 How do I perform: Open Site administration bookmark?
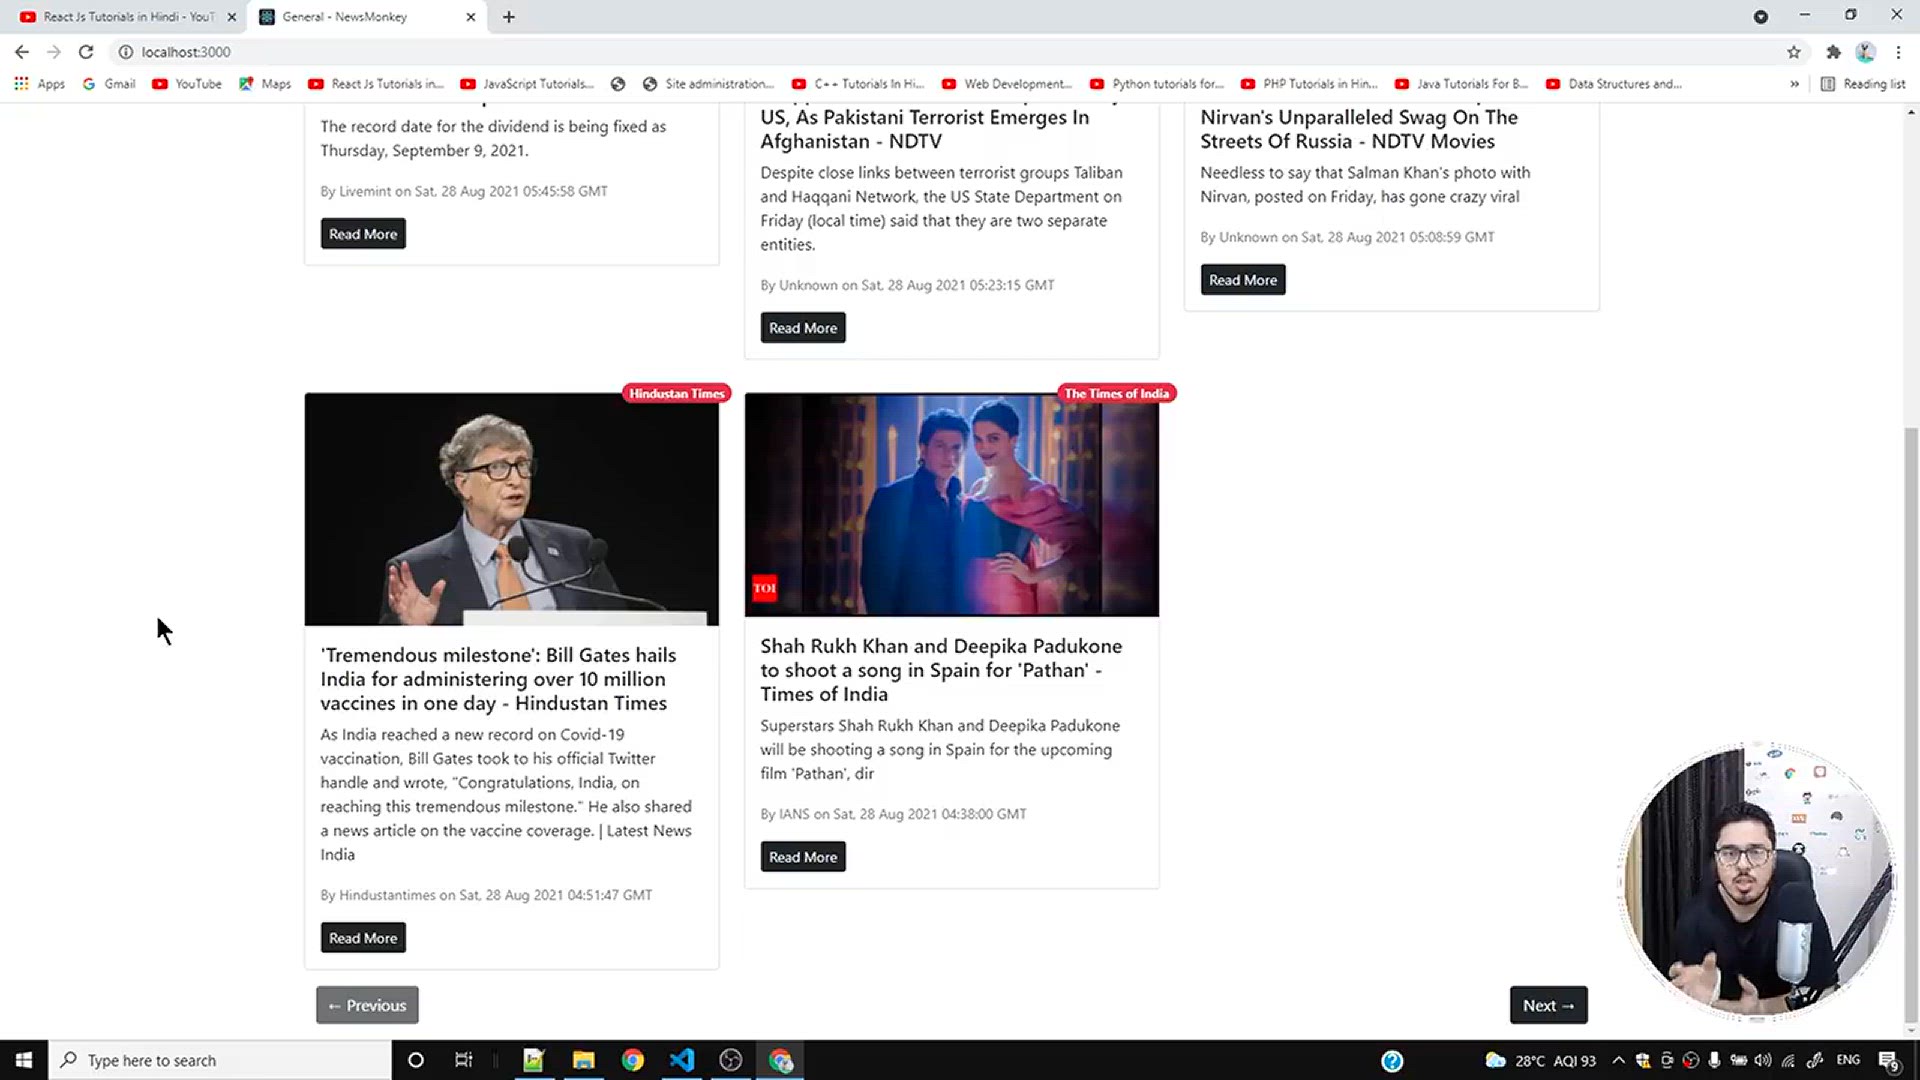708,84
